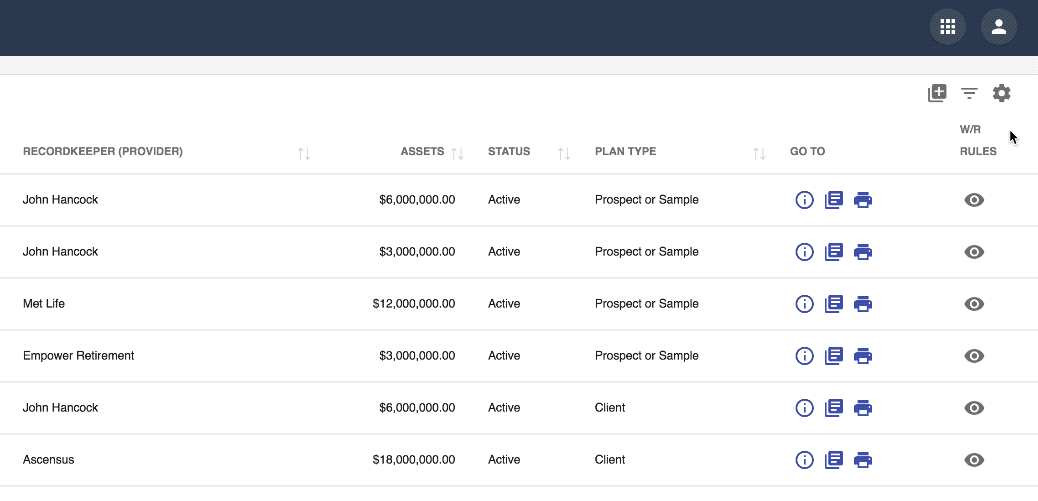Open documents icon for Ascensus row
The width and height of the screenshot is (1038, 501).
[833, 460]
